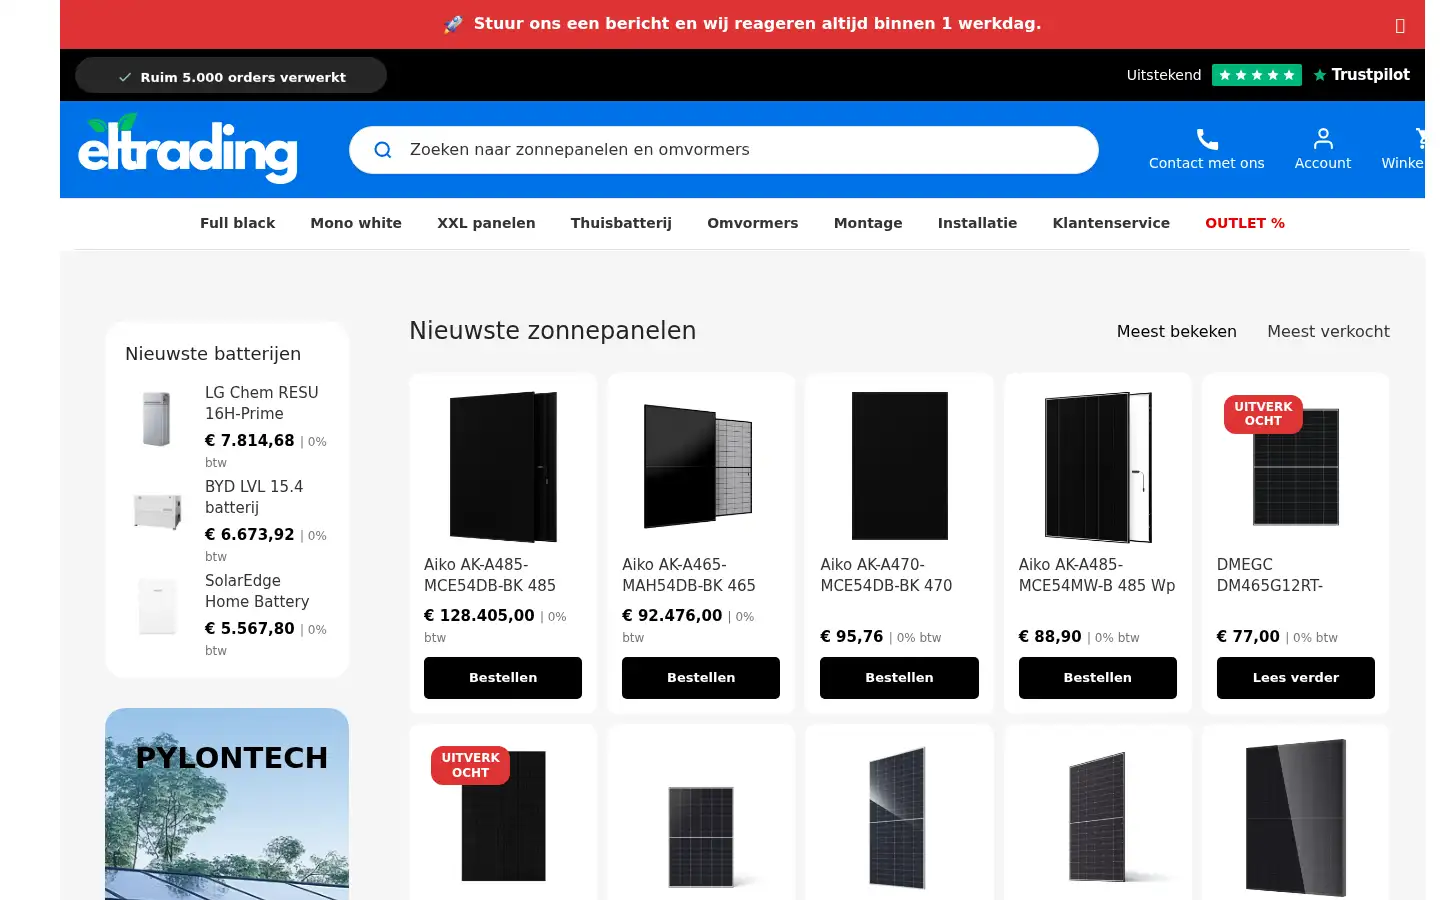Click Lees verder for DMEGC panel

[1296, 678]
